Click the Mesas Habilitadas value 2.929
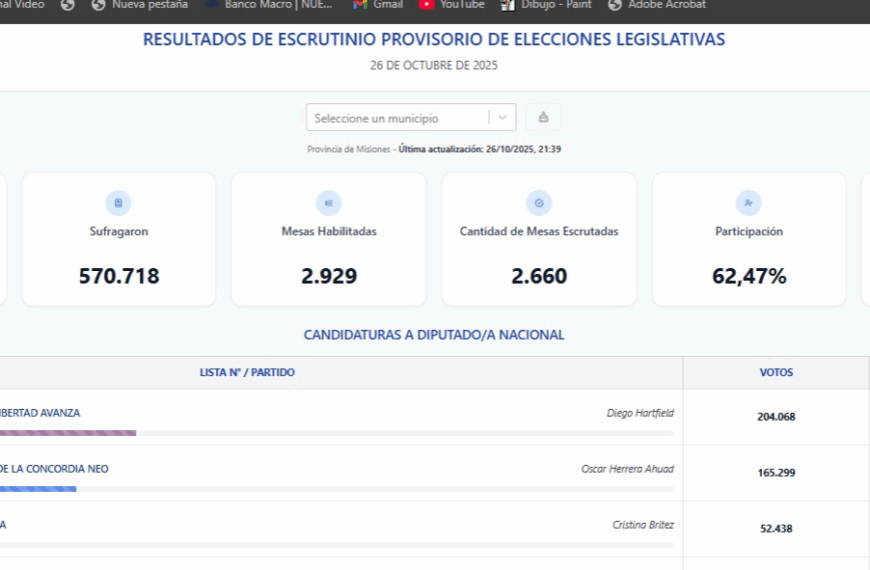Image resolution: width=870 pixels, height=570 pixels. (329, 276)
